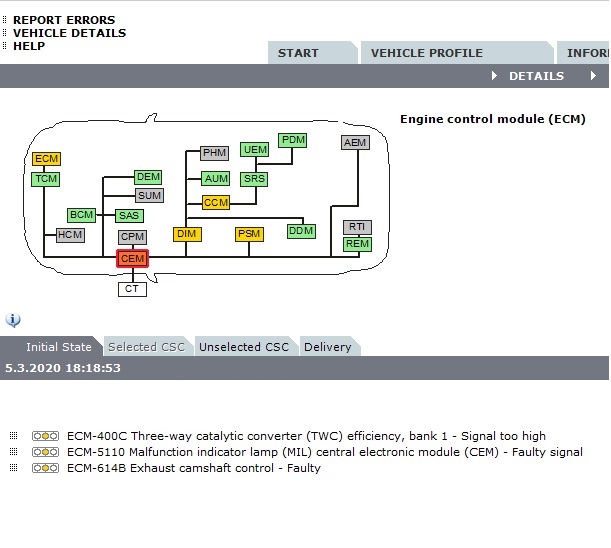The height and width of the screenshot is (548, 611).
Task: Click status lamp icon for ECM-400C
Action: (x=45, y=436)
